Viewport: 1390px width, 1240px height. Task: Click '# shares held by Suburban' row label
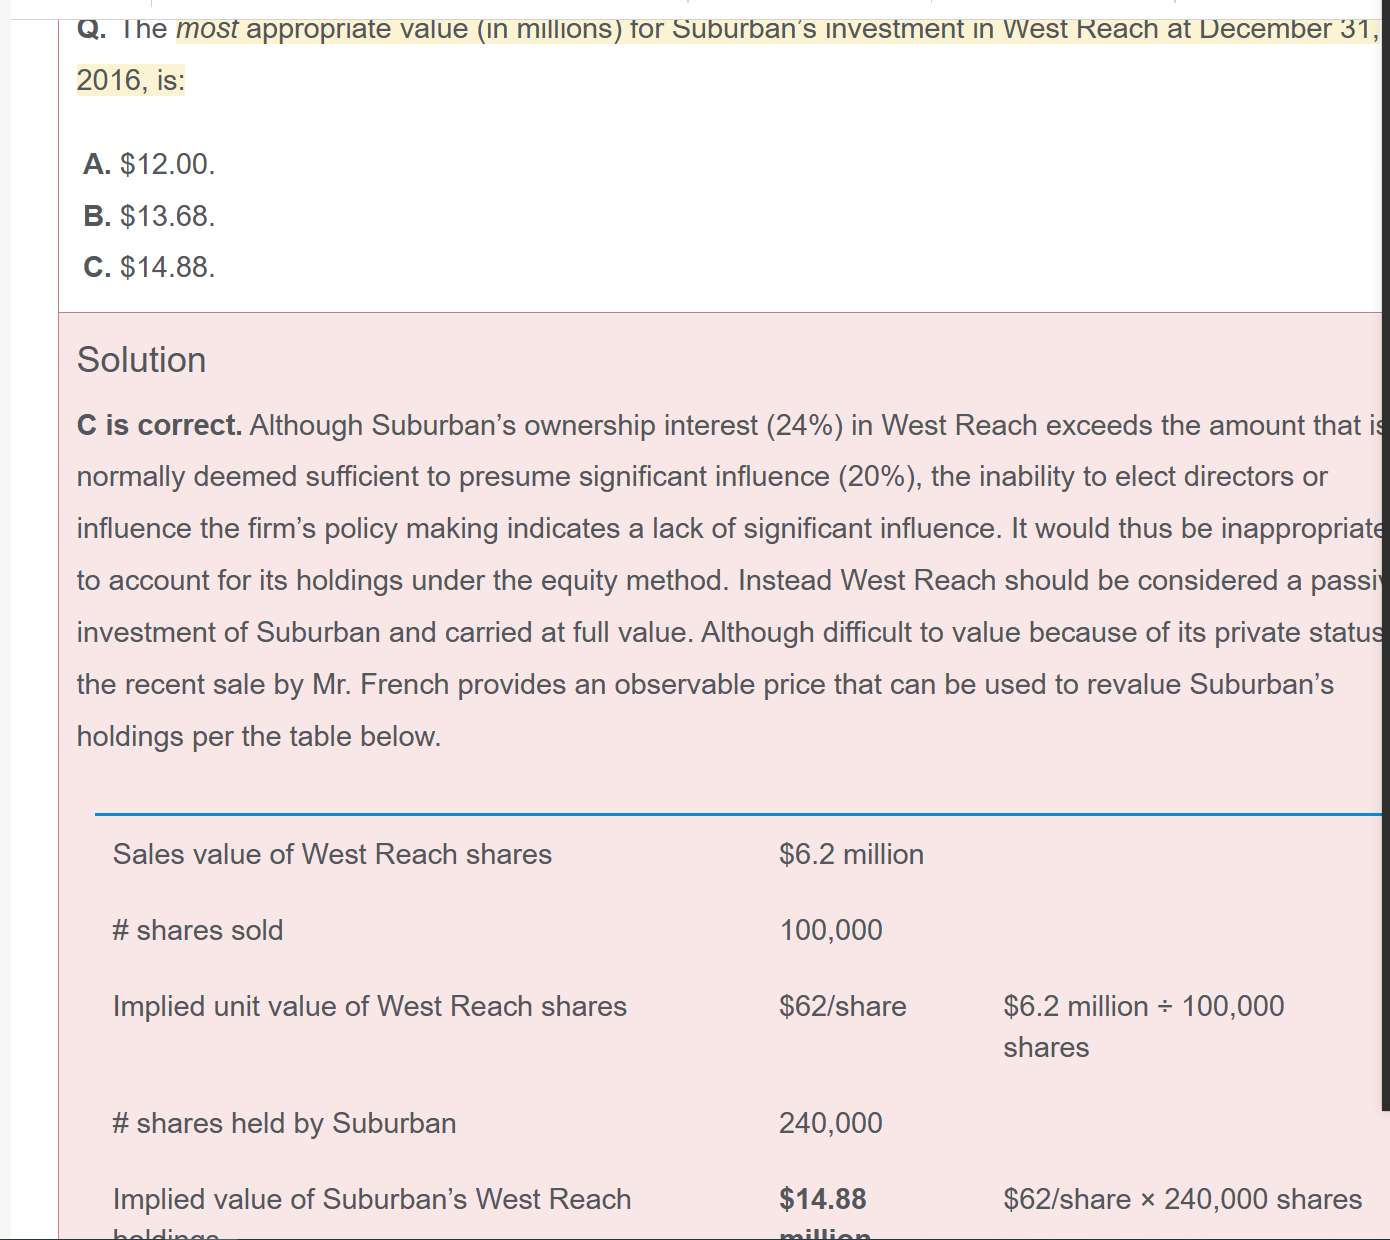coord(284,1123)
